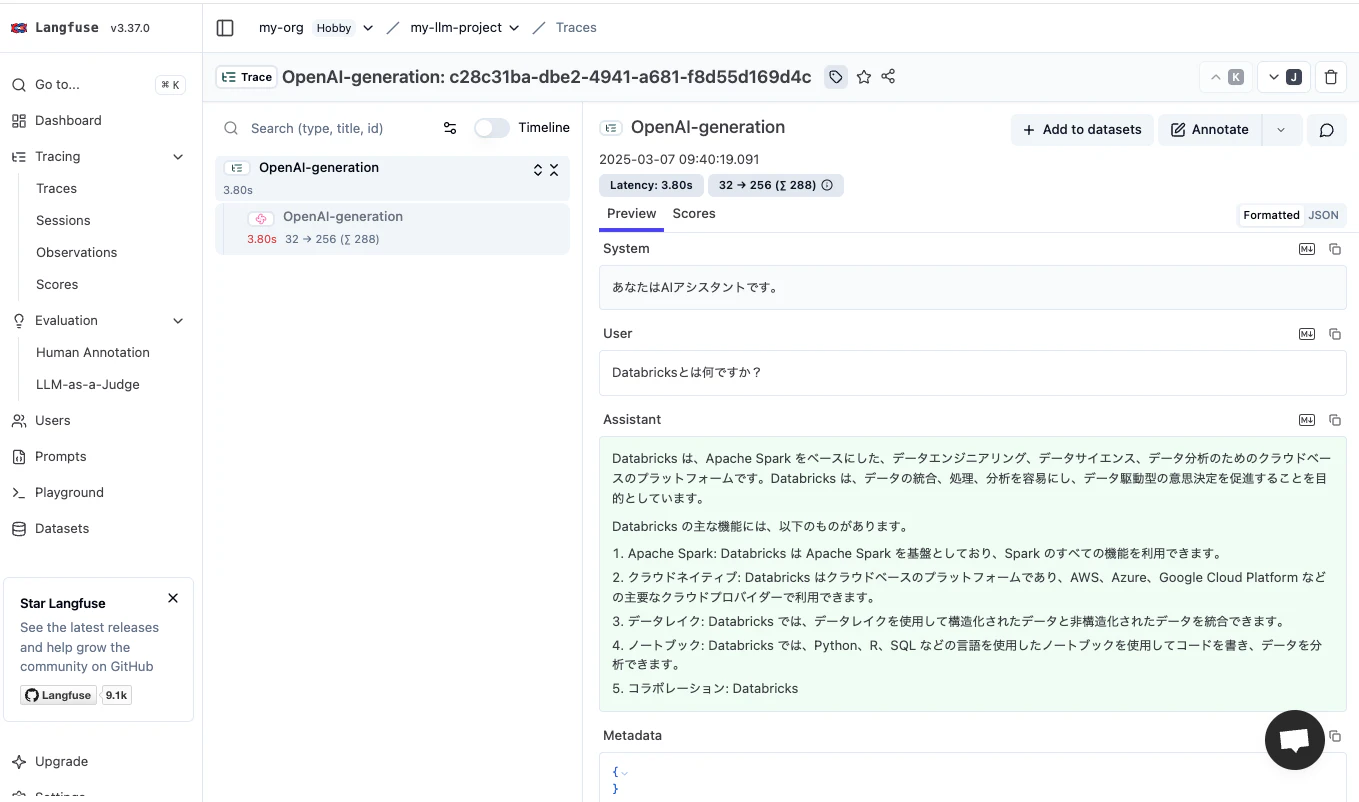
Task: Click the Traces breadcrumb link
Action: click(576, 28)
